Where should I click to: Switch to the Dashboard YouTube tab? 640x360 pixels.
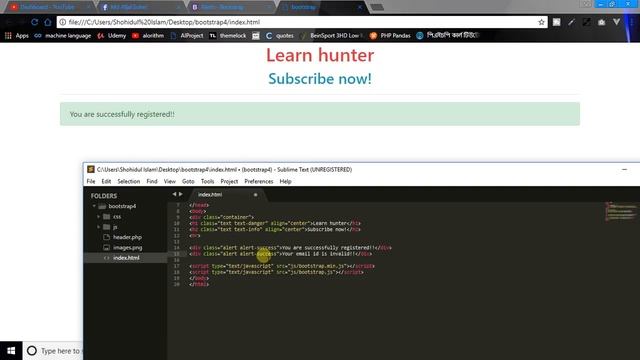pos(48,7)
